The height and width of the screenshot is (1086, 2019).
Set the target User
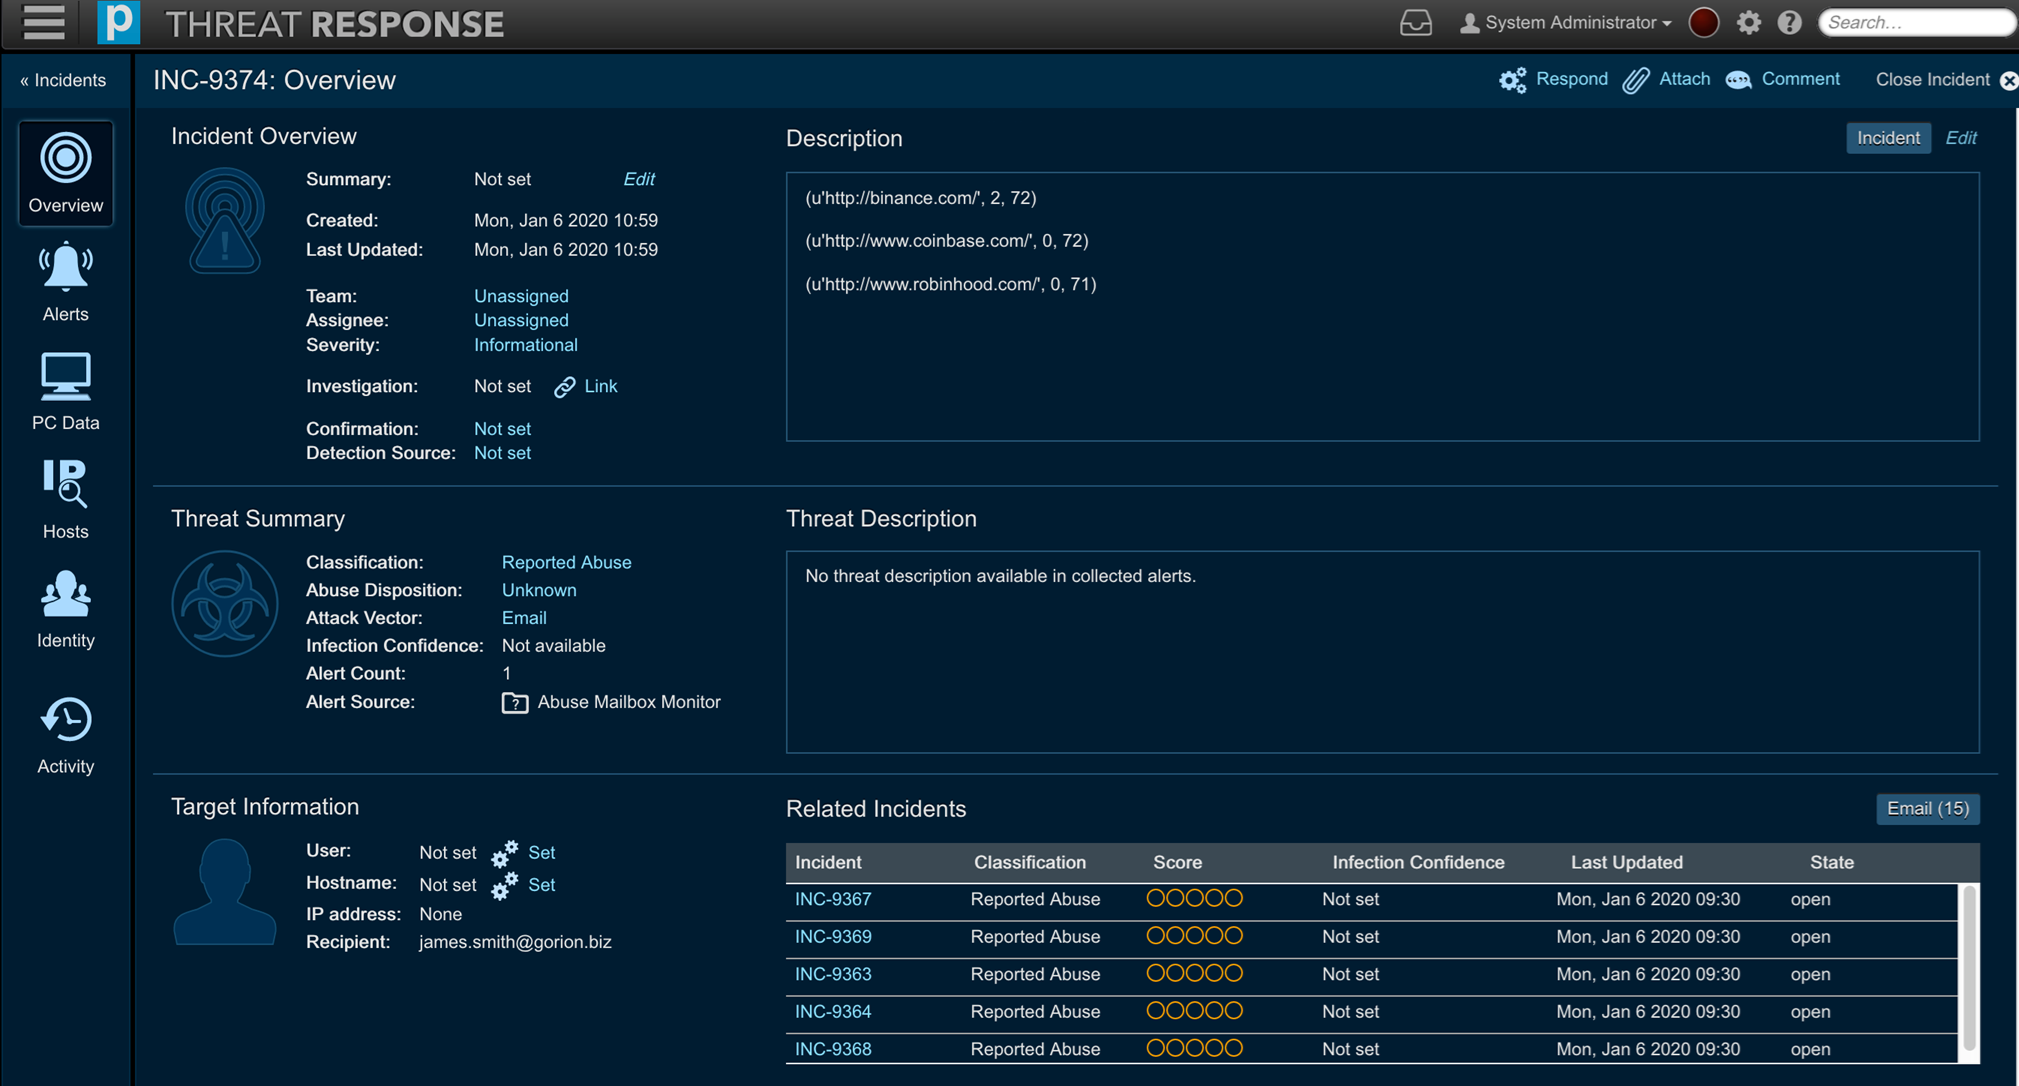click(541, 853)
